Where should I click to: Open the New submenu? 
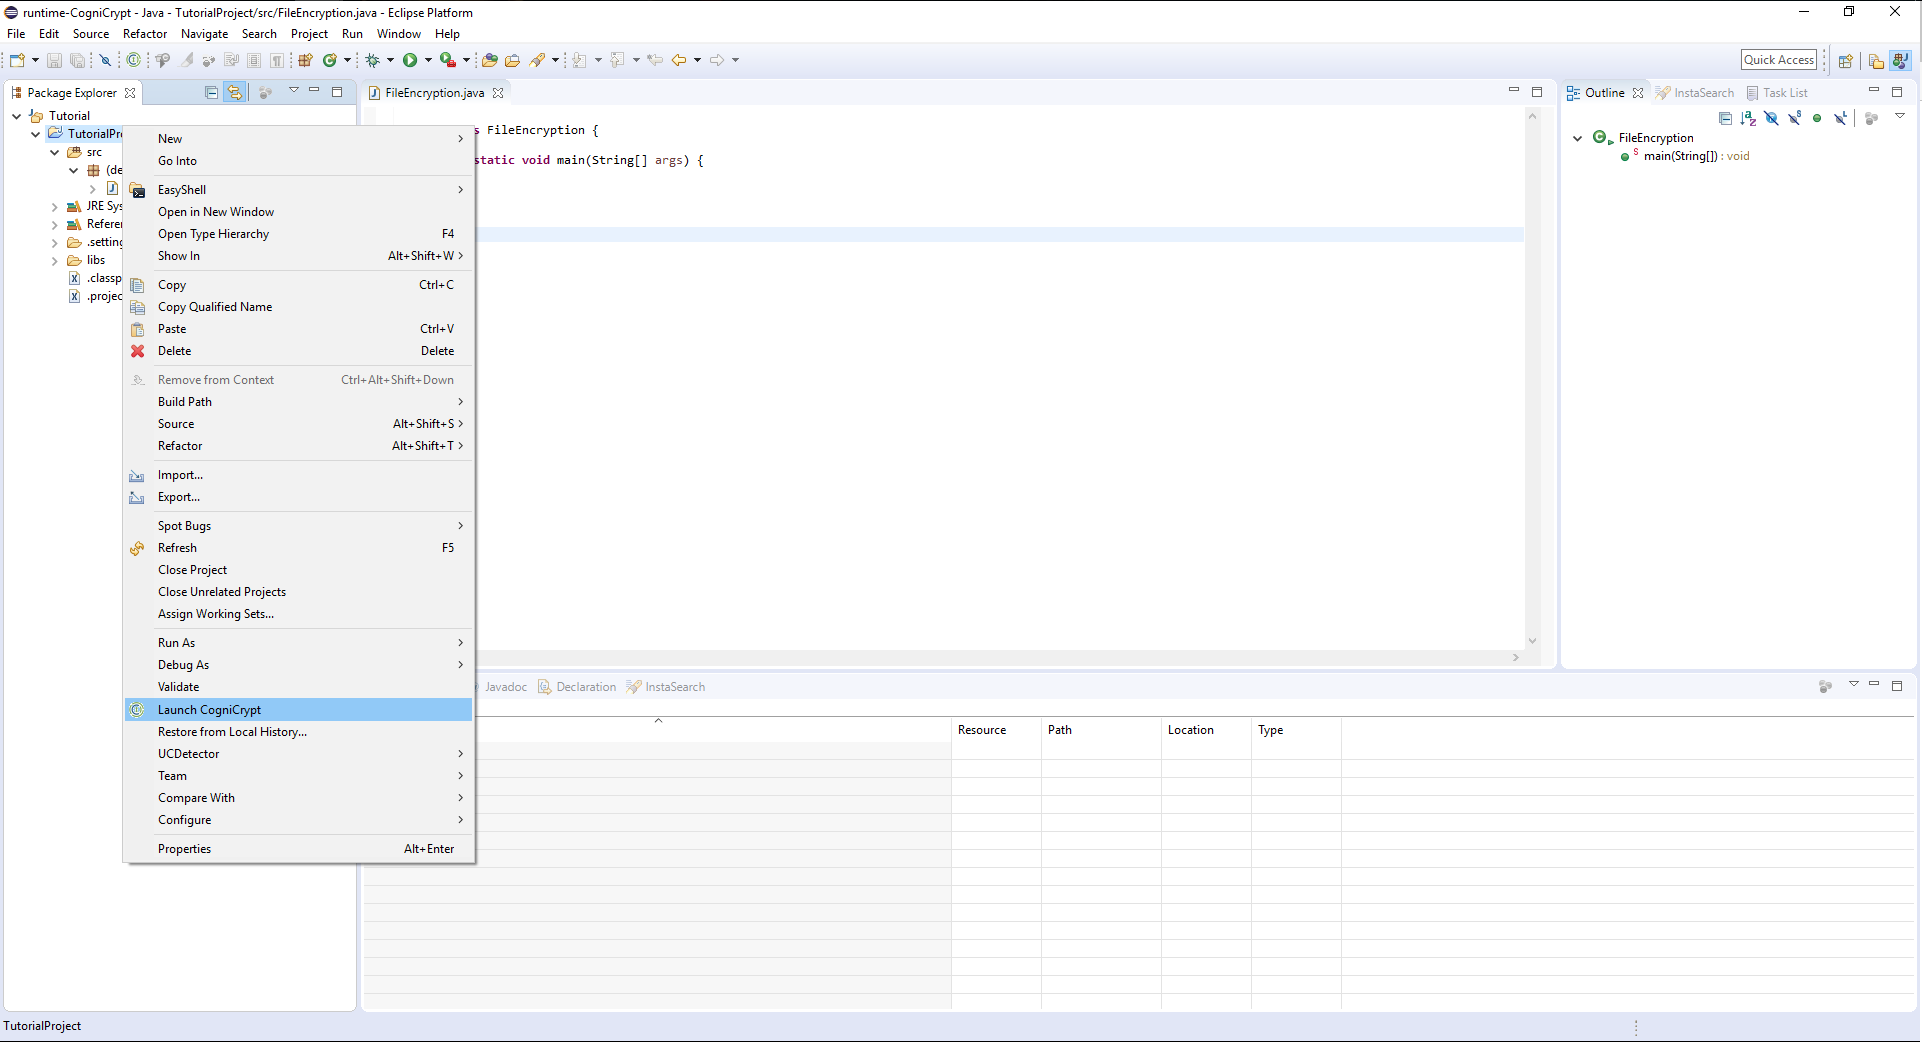click(299, 139)
